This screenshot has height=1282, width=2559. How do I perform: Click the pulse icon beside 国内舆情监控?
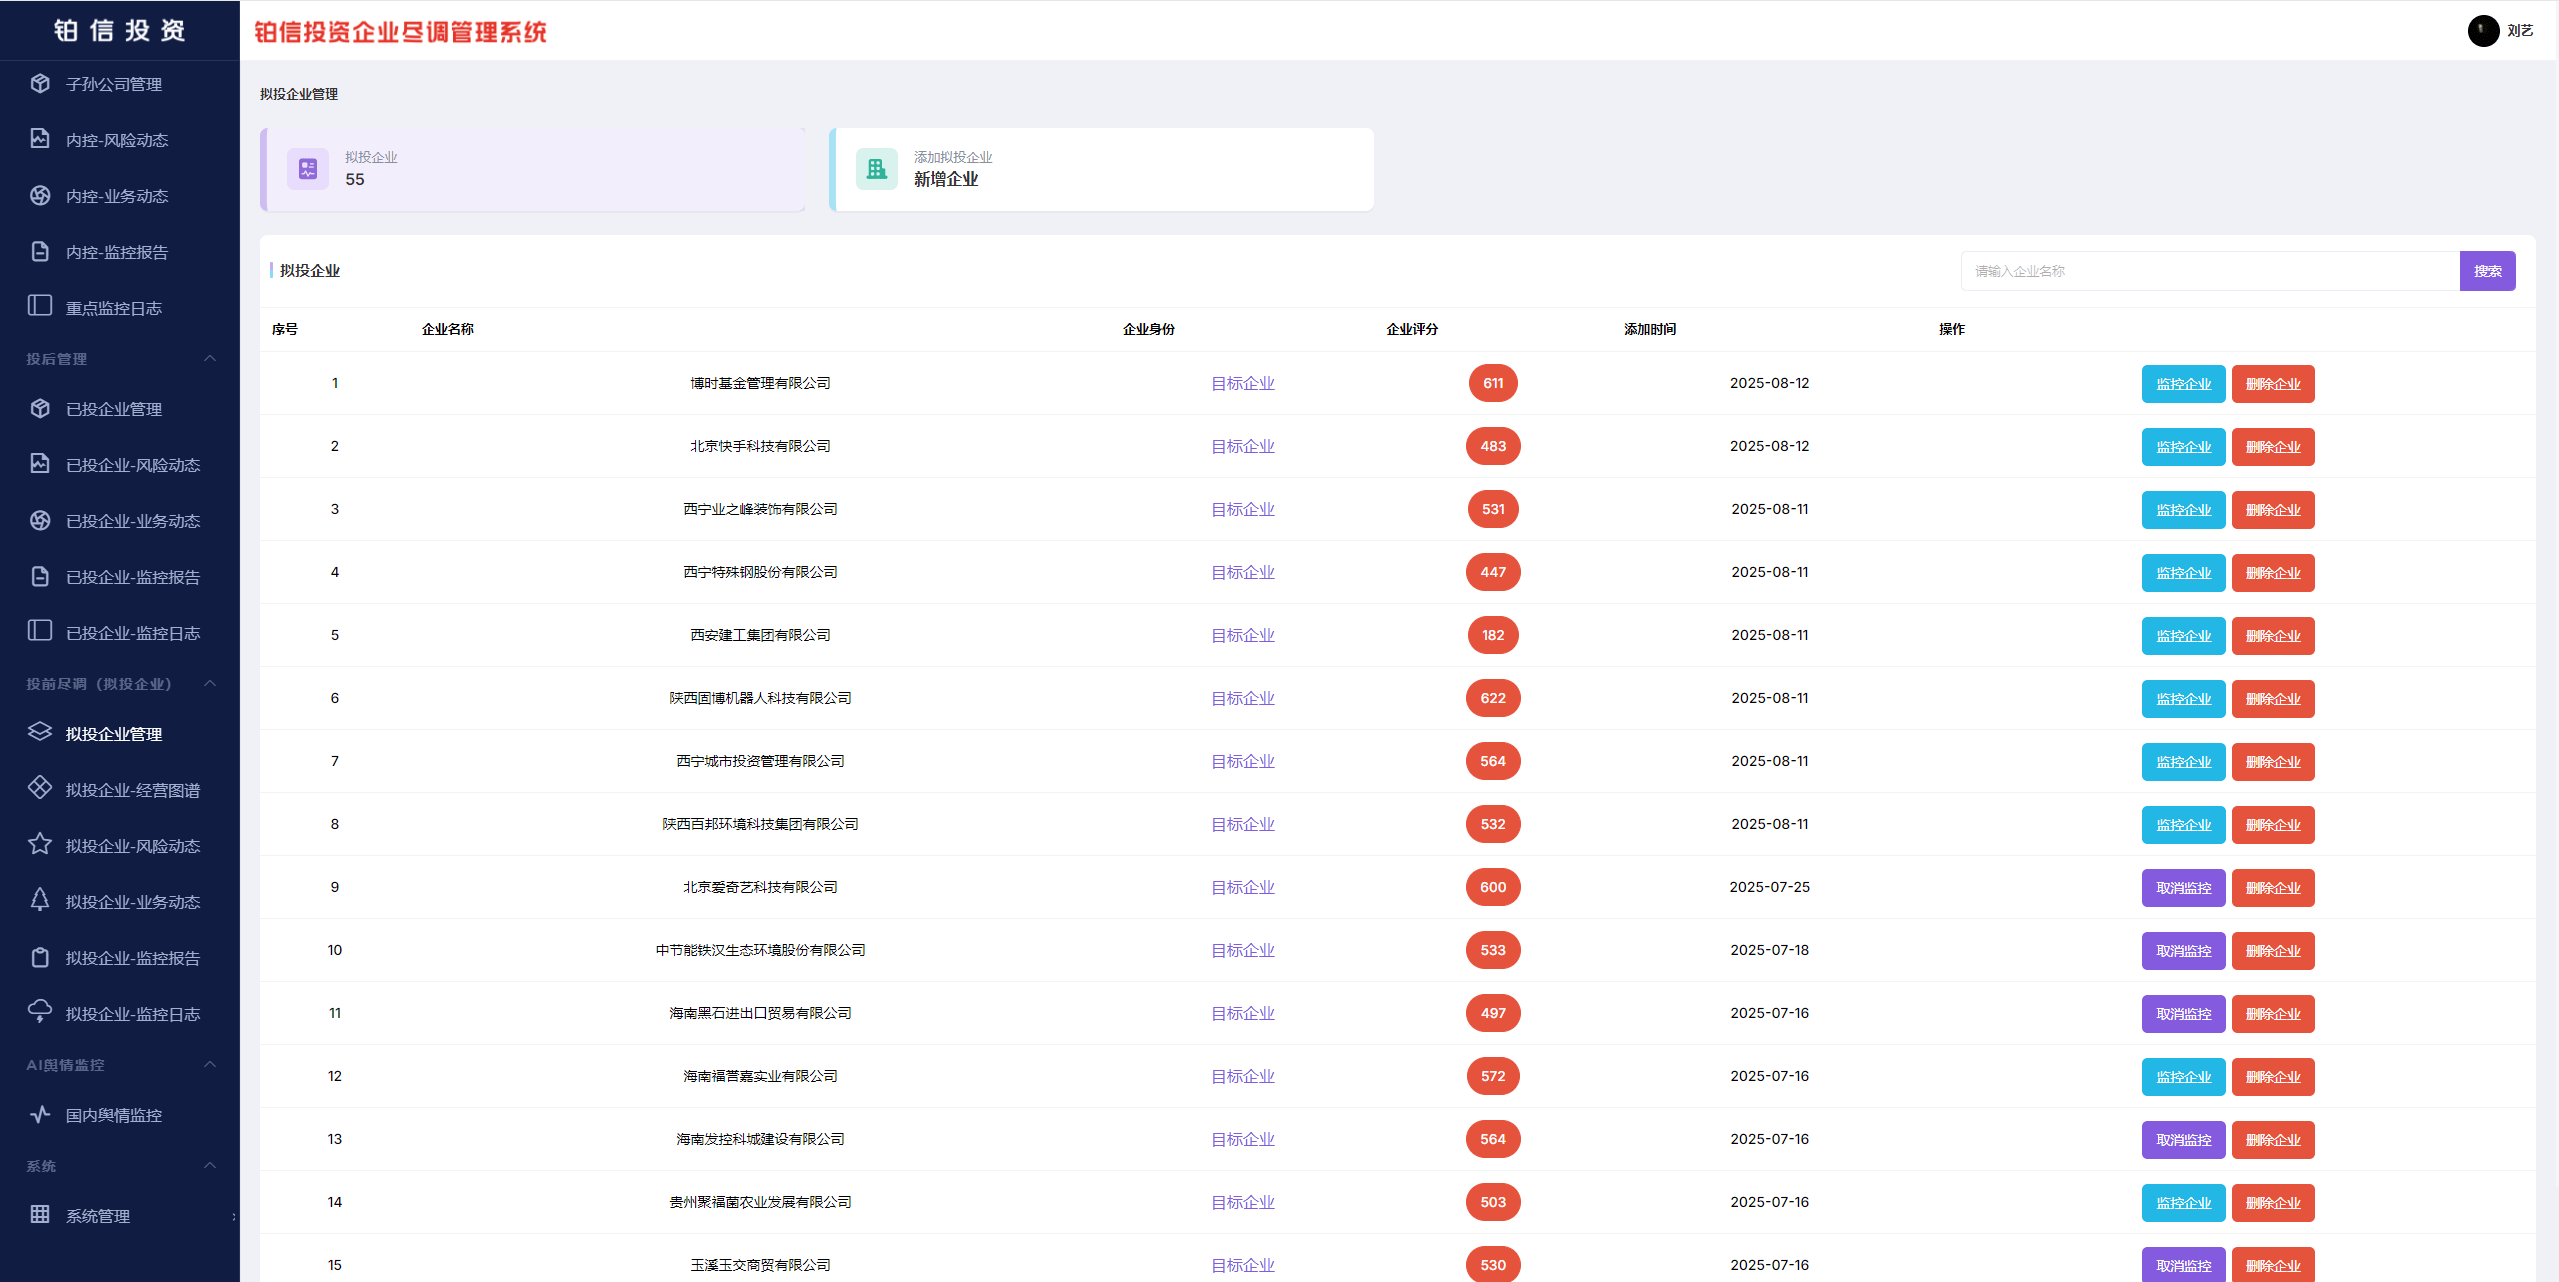coord(40,1114)
